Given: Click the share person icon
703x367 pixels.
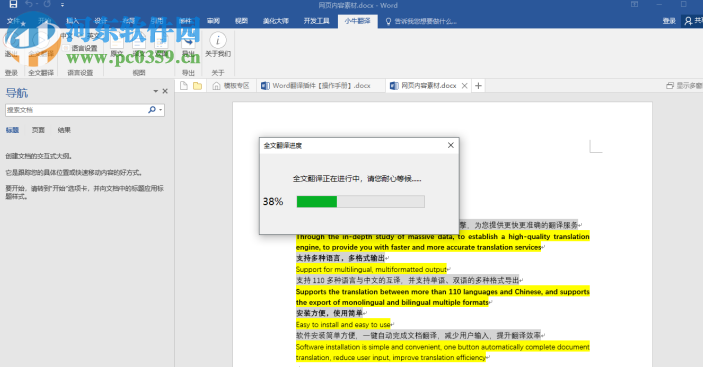Looking at the screenshot, I should point(688,21).
